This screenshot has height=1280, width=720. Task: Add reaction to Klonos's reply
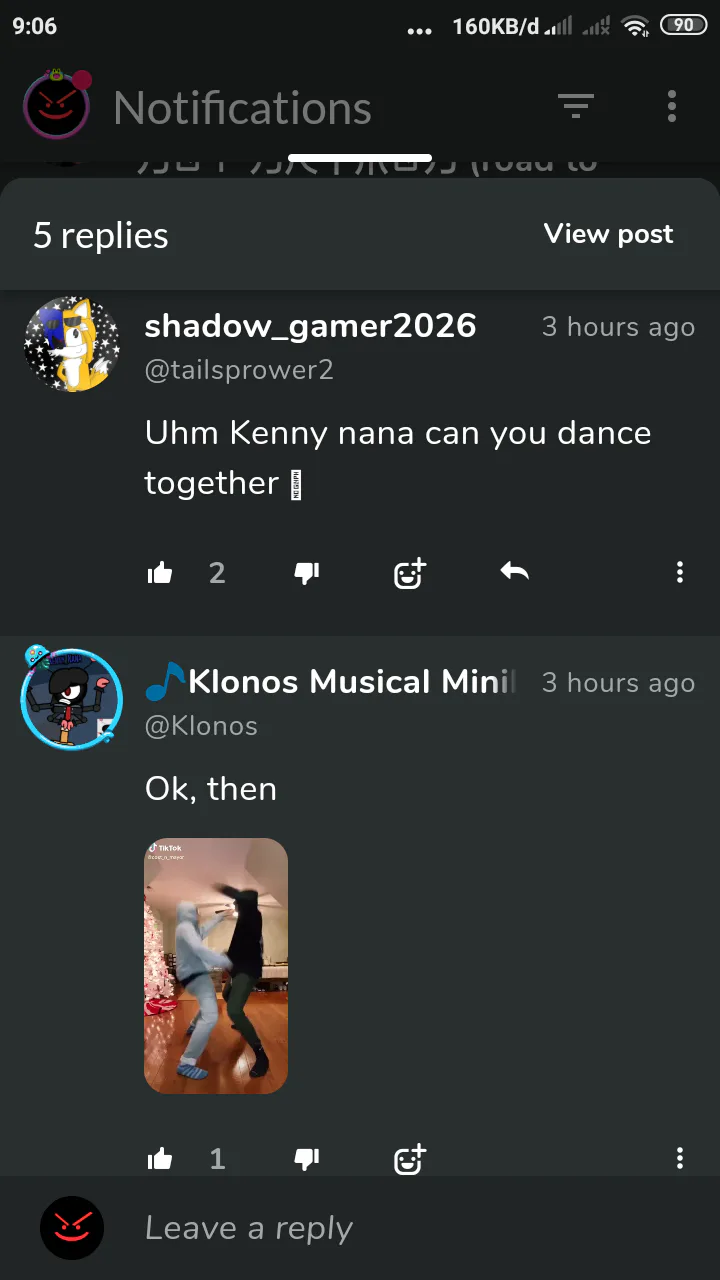(410, 1159)
